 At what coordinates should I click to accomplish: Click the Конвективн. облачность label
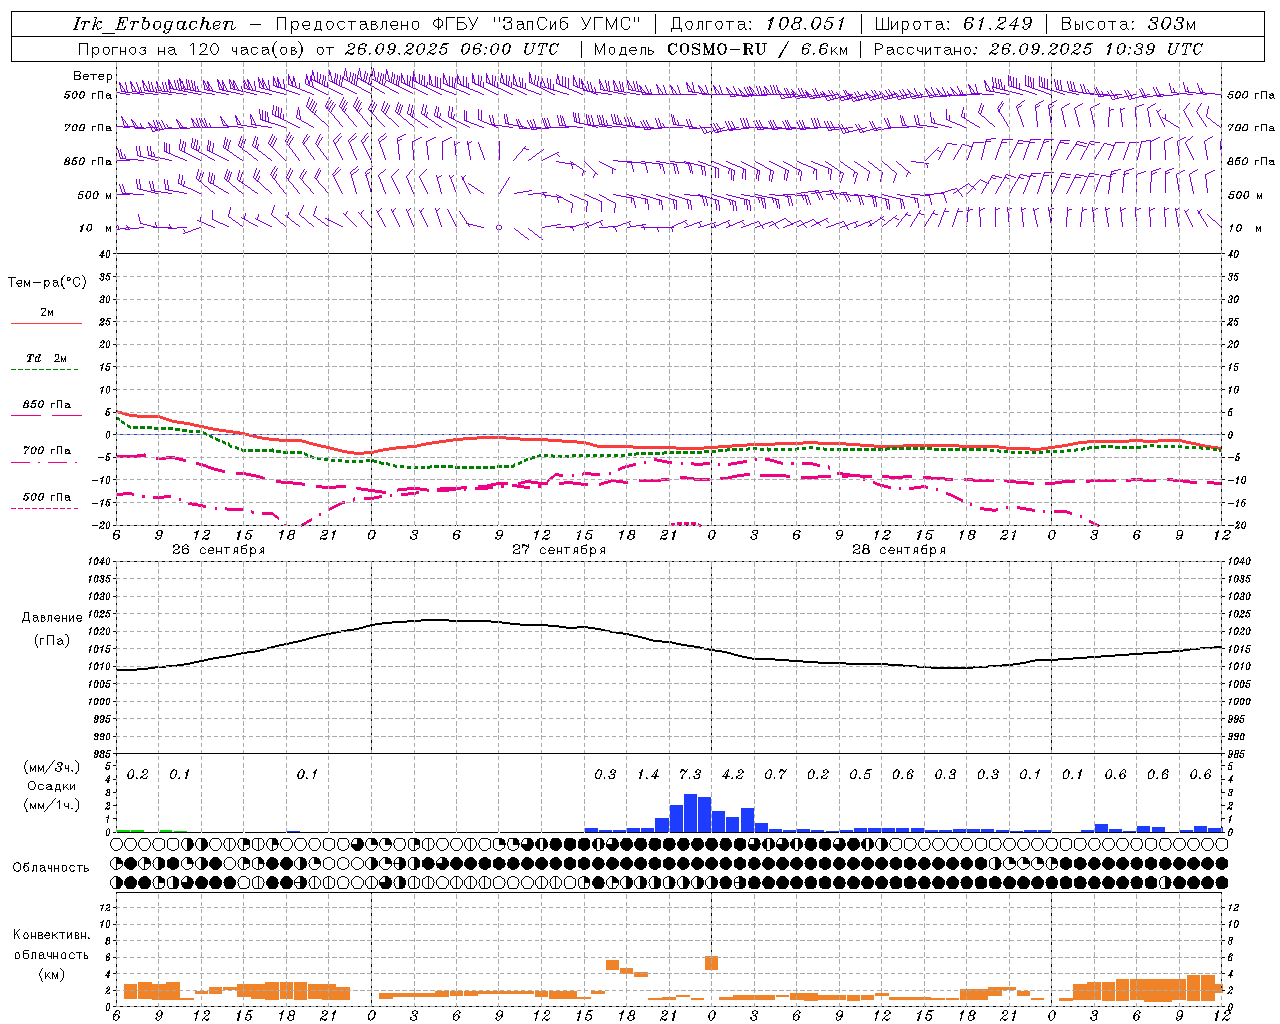click(x=51, y=944)
